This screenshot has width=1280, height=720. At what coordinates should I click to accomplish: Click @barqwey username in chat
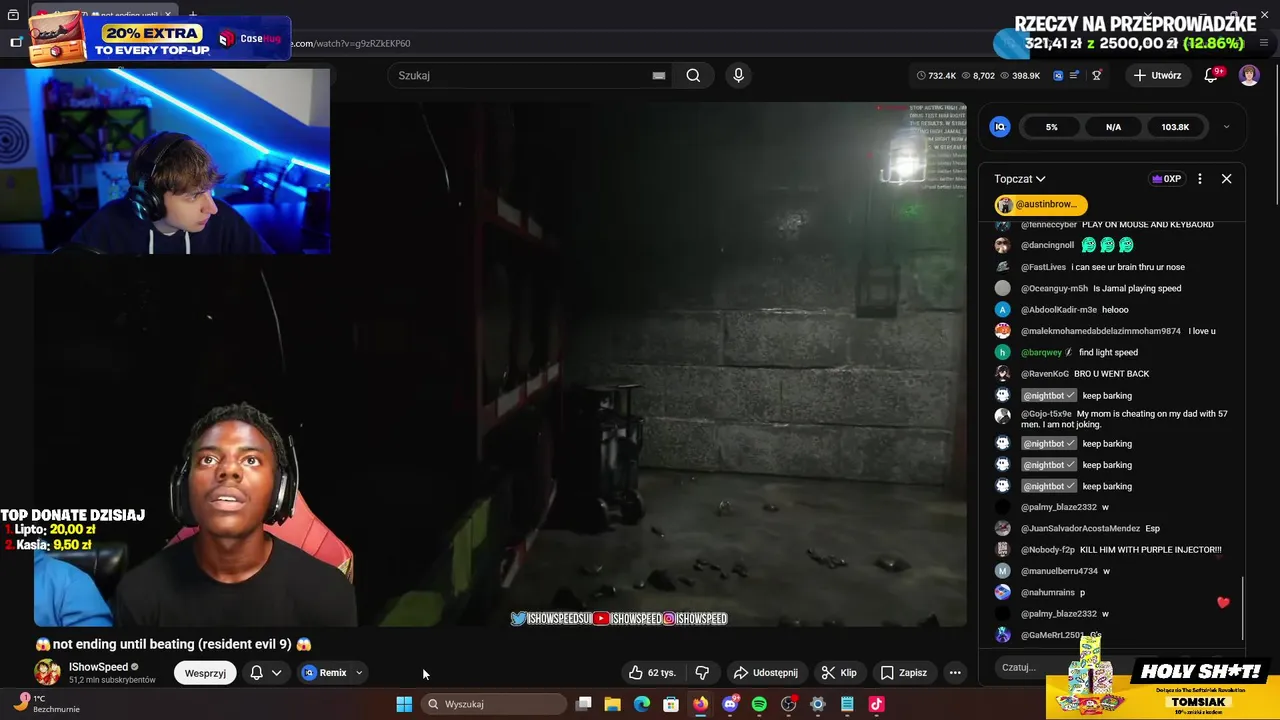pyautogui.click(x=1041, y=352)
